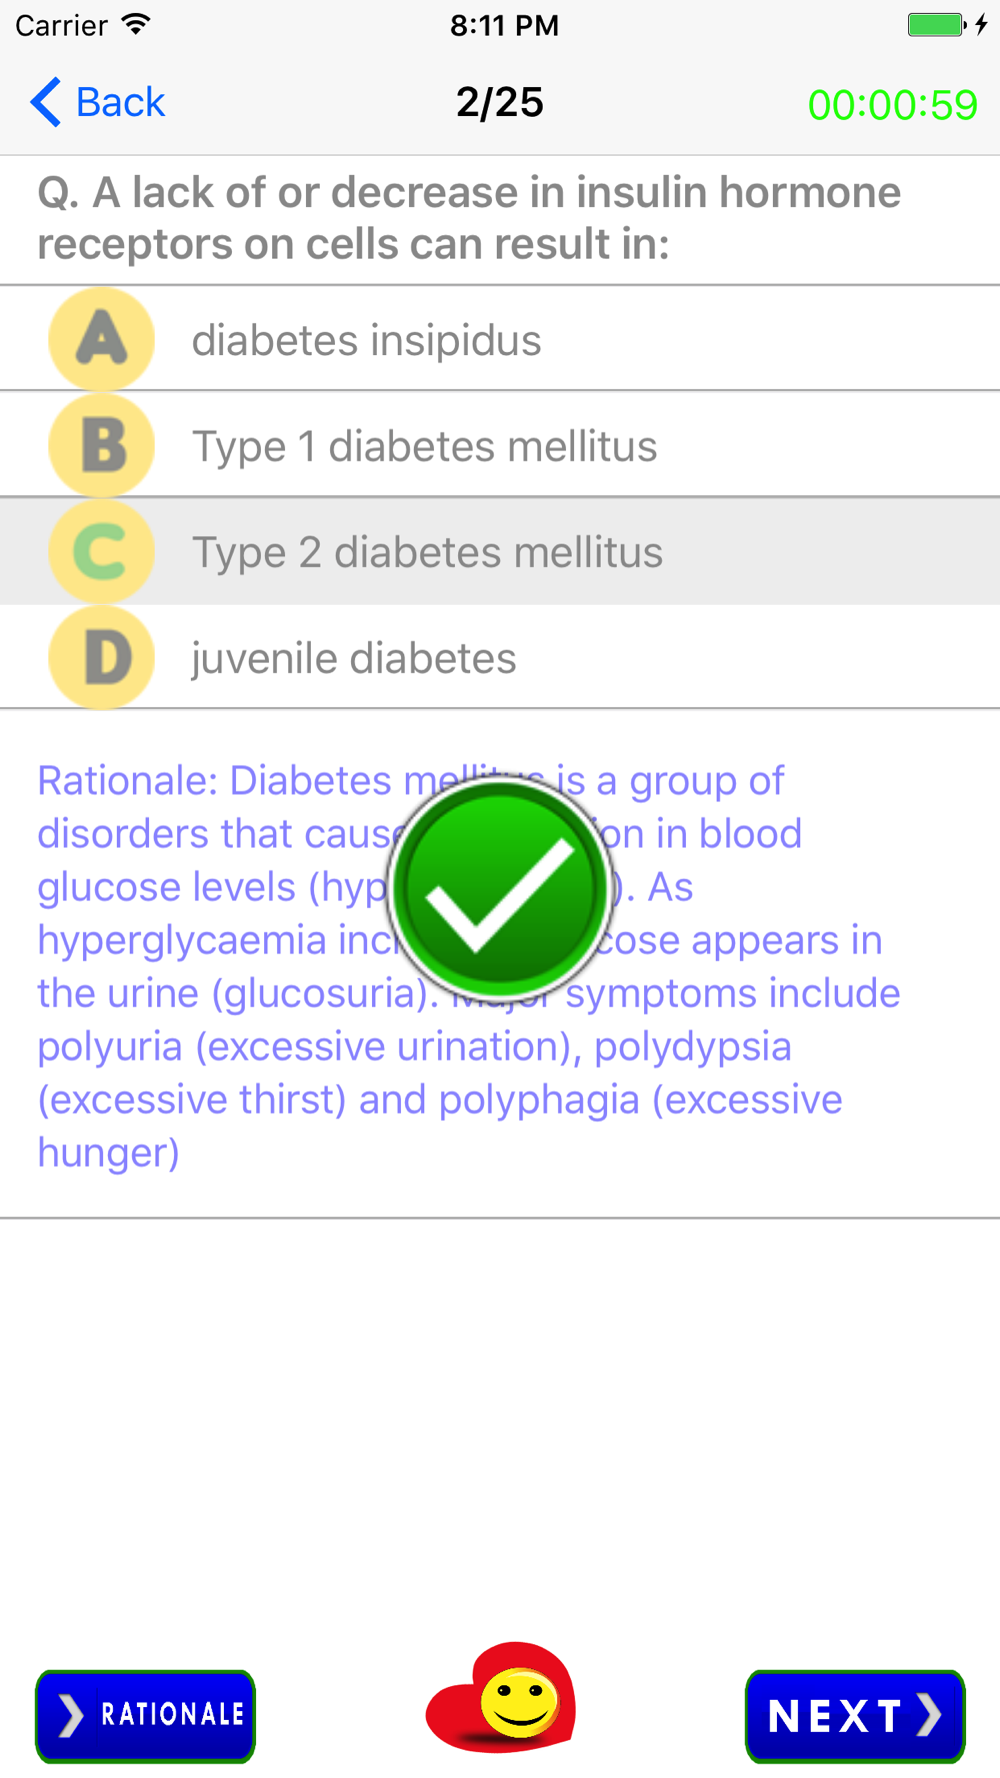Image resolution: width=1000 pixels, height=1778 pixels.
Task: Select answer circle D
Action: (x=101, y=657)
